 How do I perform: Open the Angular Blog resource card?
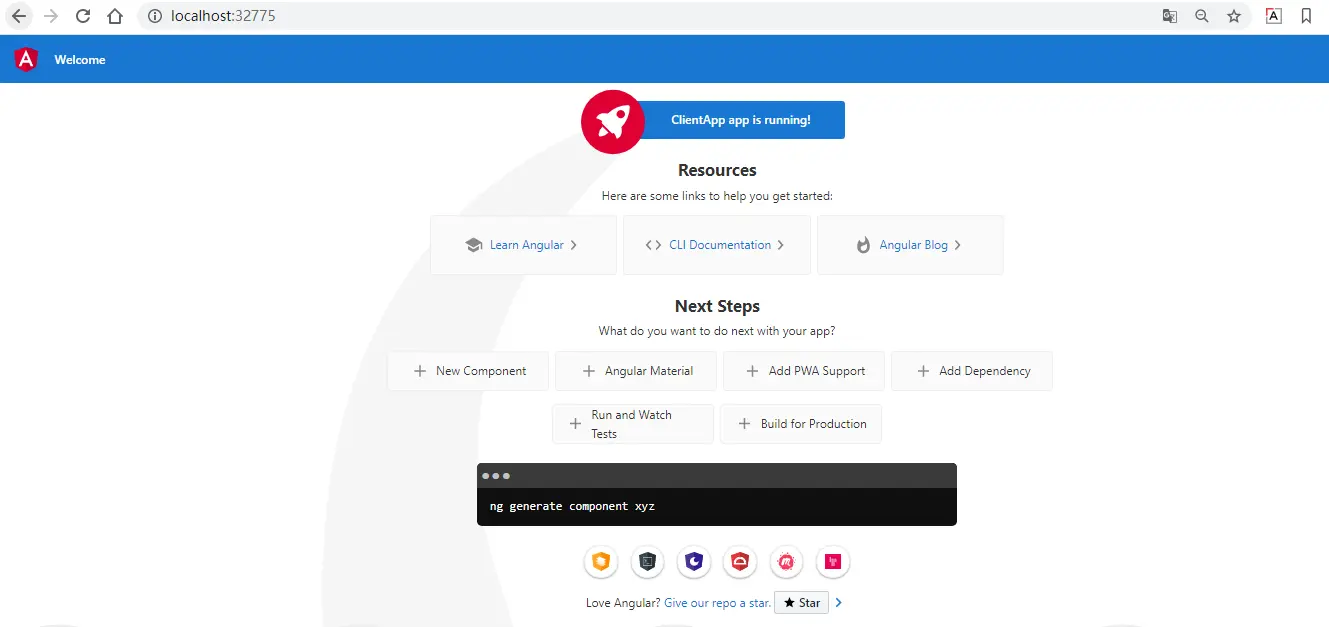(910, 245)
